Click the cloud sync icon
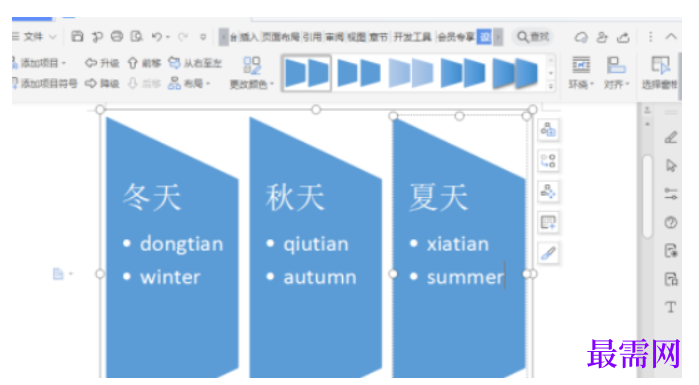The height and width of the screenshot is (385, 699). pyautogui.click(x=580, y=37)
